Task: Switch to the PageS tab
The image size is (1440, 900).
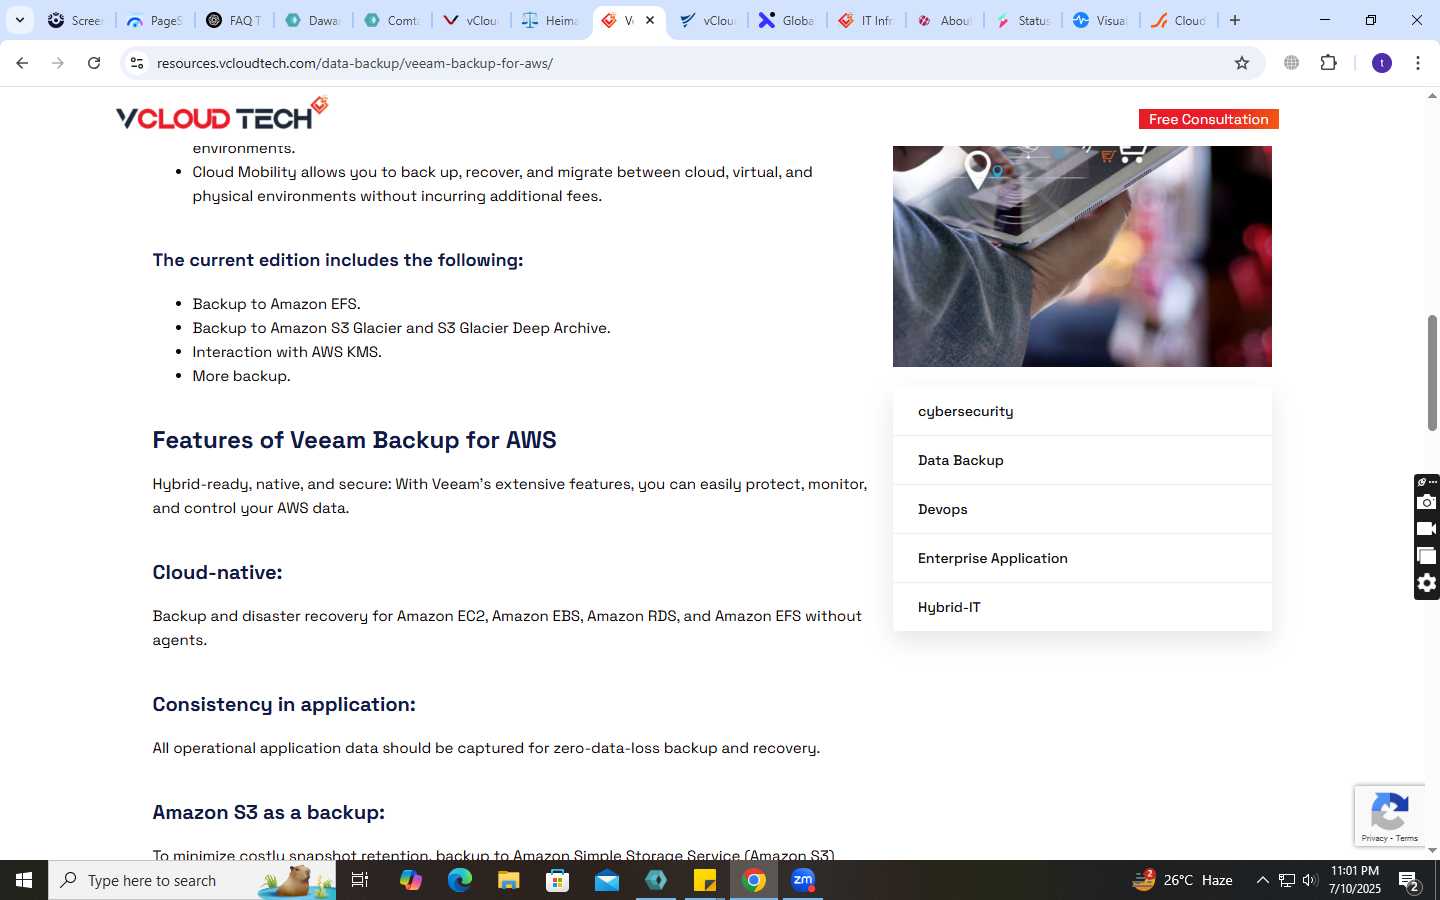Action: pos(154,20)
